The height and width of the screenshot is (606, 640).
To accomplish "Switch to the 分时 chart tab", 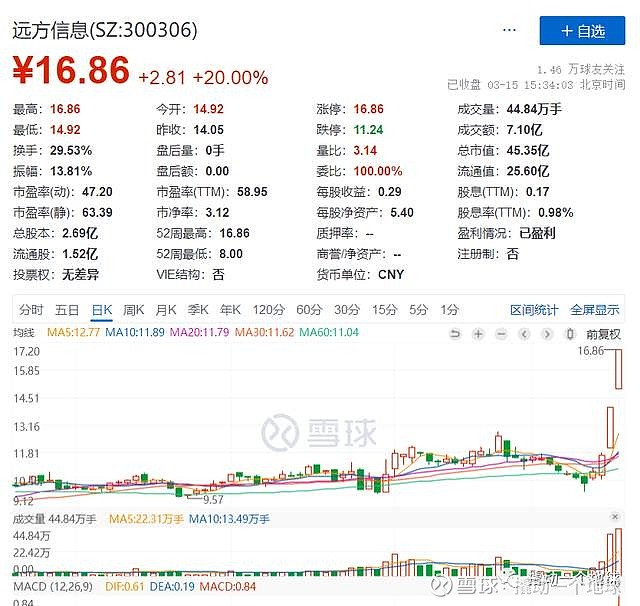I will [x=31, y=310].
